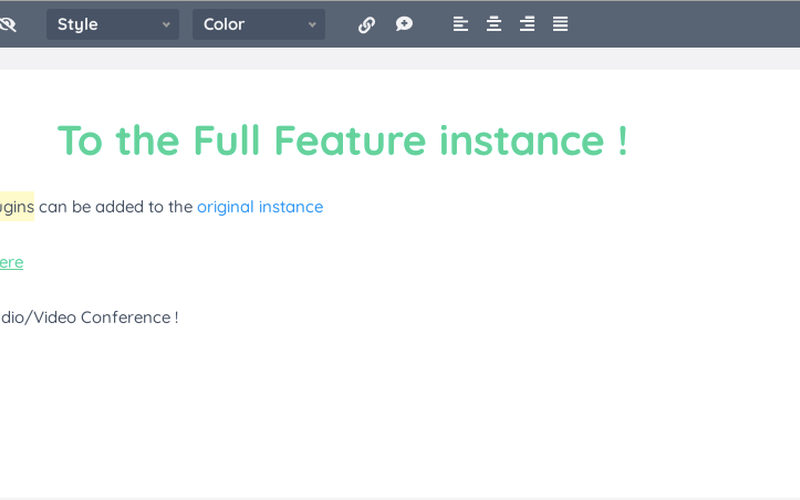Open the Color dropdown
Screen dimensions: 800x500
[x=259, y=24]
